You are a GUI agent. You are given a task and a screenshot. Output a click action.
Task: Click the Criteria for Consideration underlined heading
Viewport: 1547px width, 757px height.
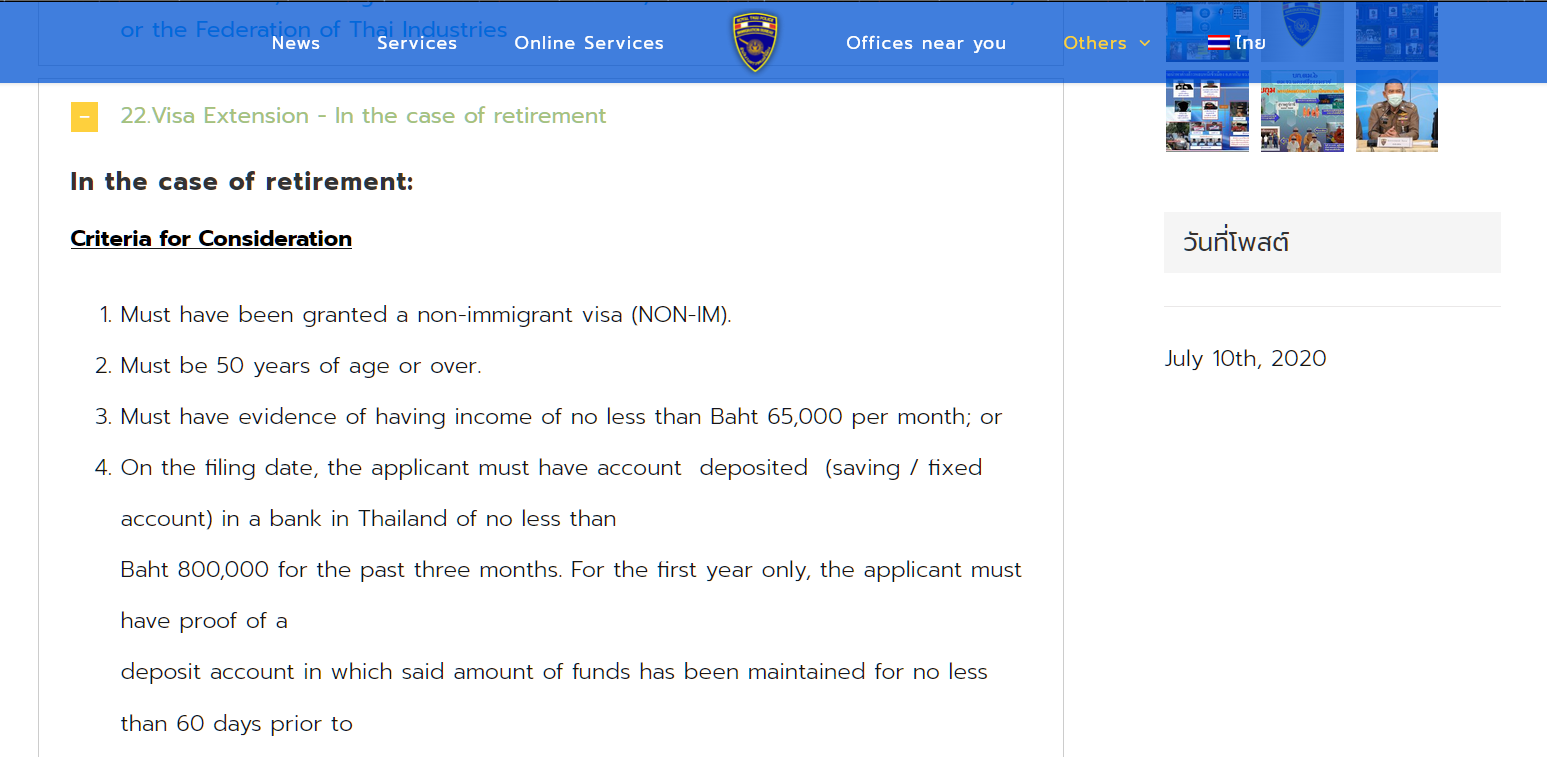tap(211, 239)
